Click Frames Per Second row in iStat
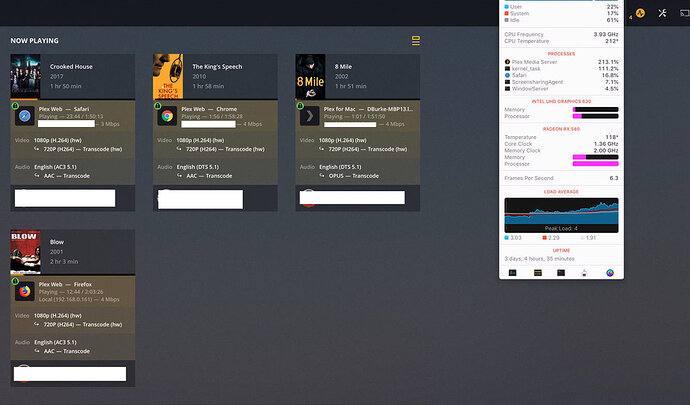Screen dimensions: 690x405 point(561,178)
